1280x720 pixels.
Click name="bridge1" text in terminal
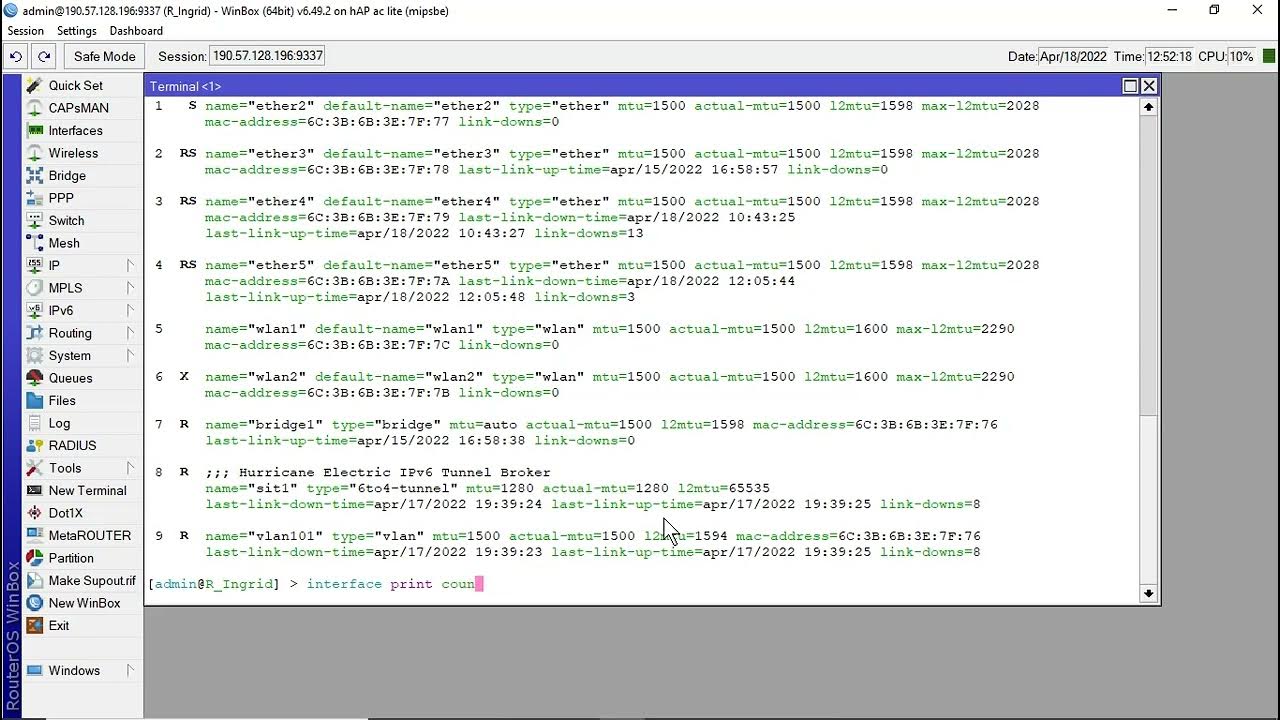coord(264,424)
